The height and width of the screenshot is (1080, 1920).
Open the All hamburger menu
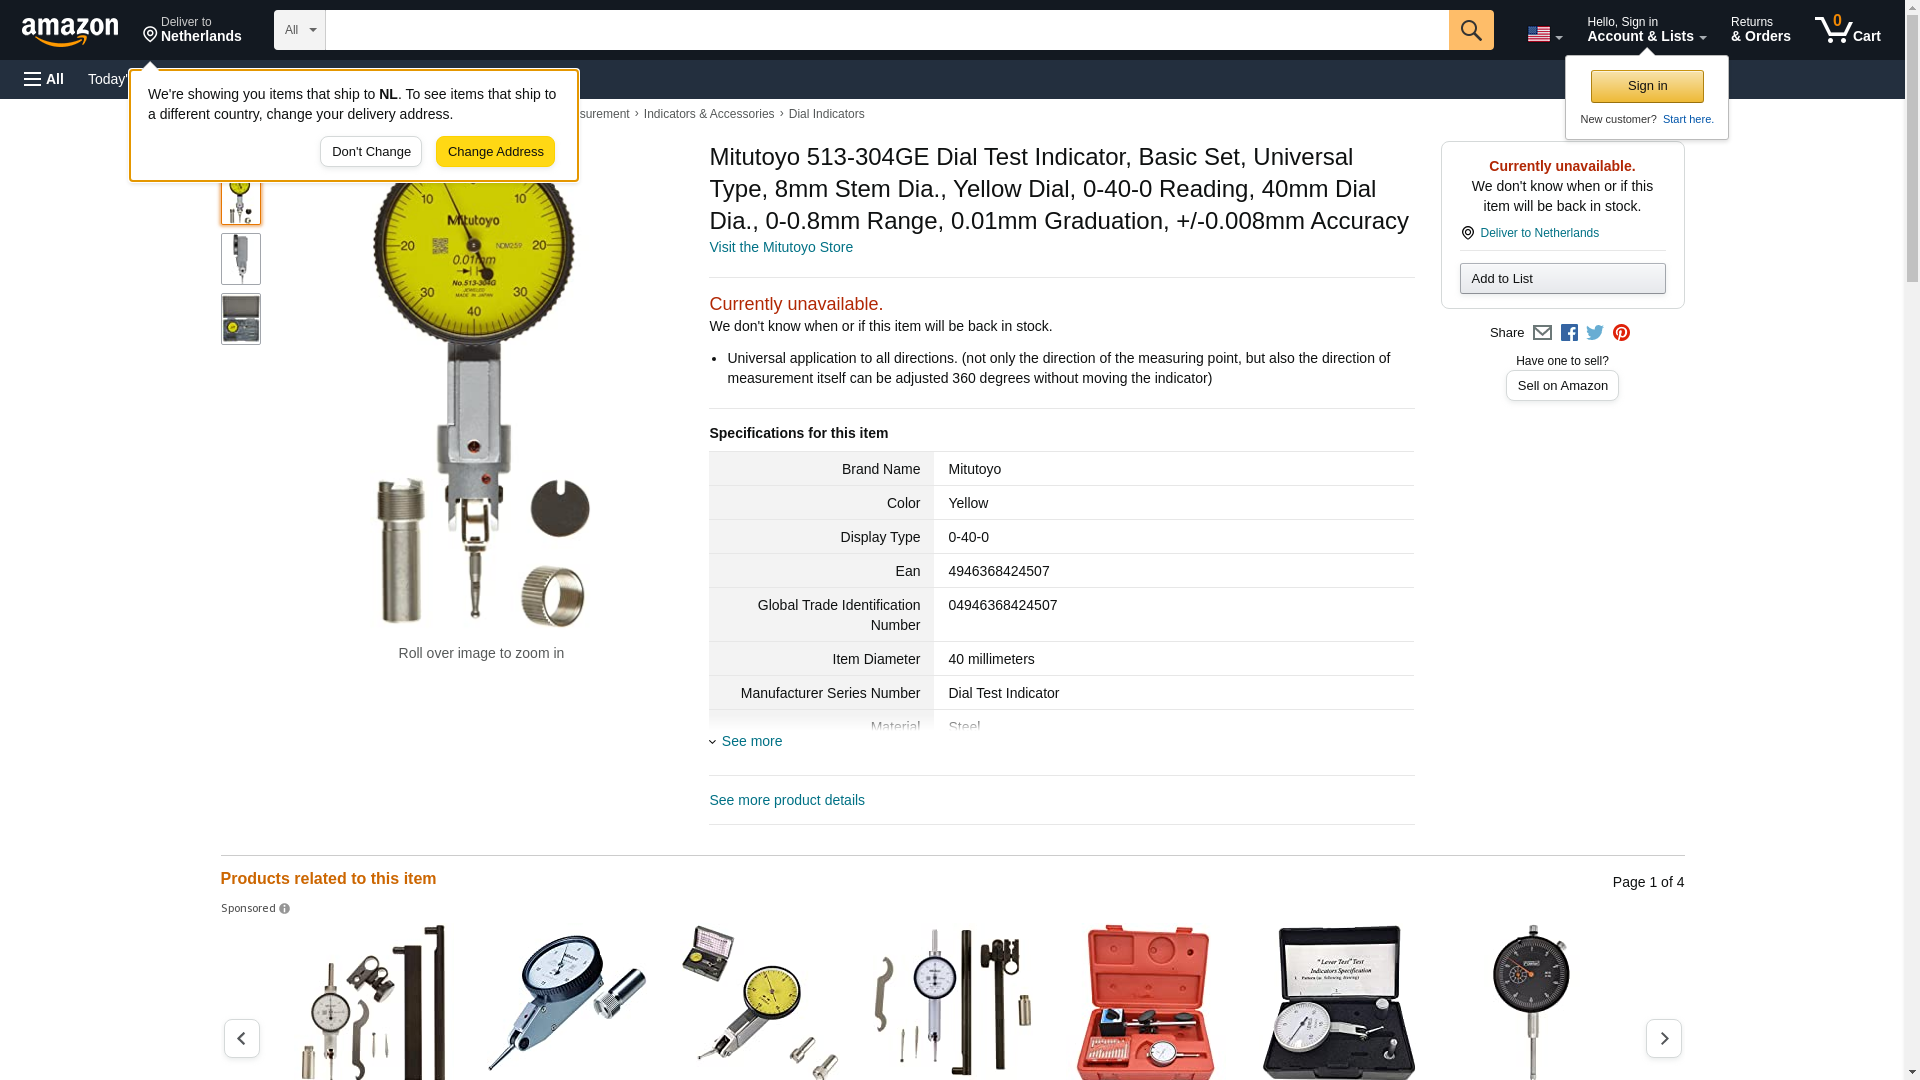point(44,79)
